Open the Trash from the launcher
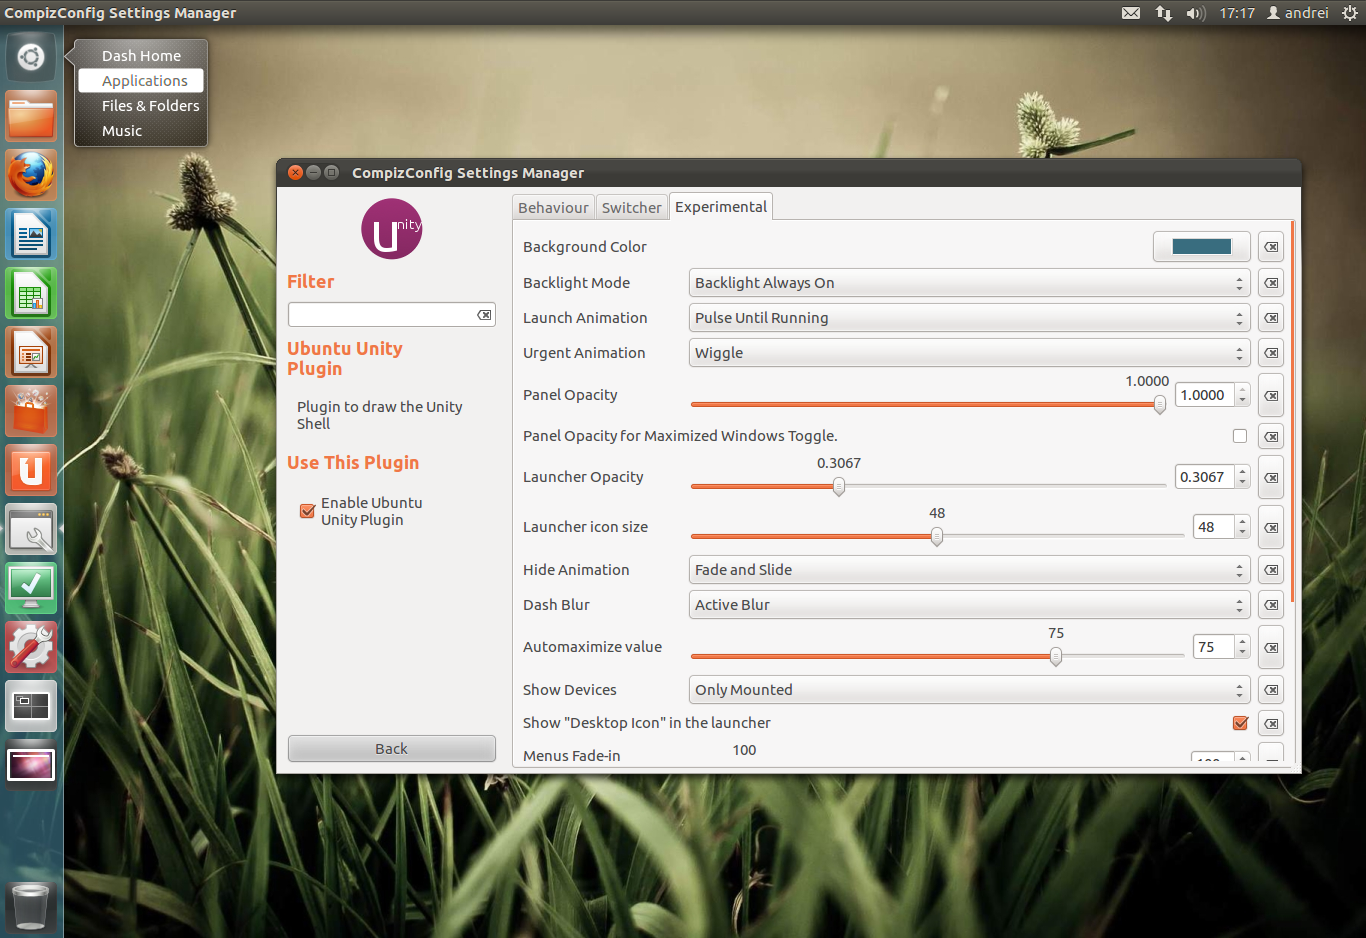This screenshot has height=938, width=1366. coord(31,905)
